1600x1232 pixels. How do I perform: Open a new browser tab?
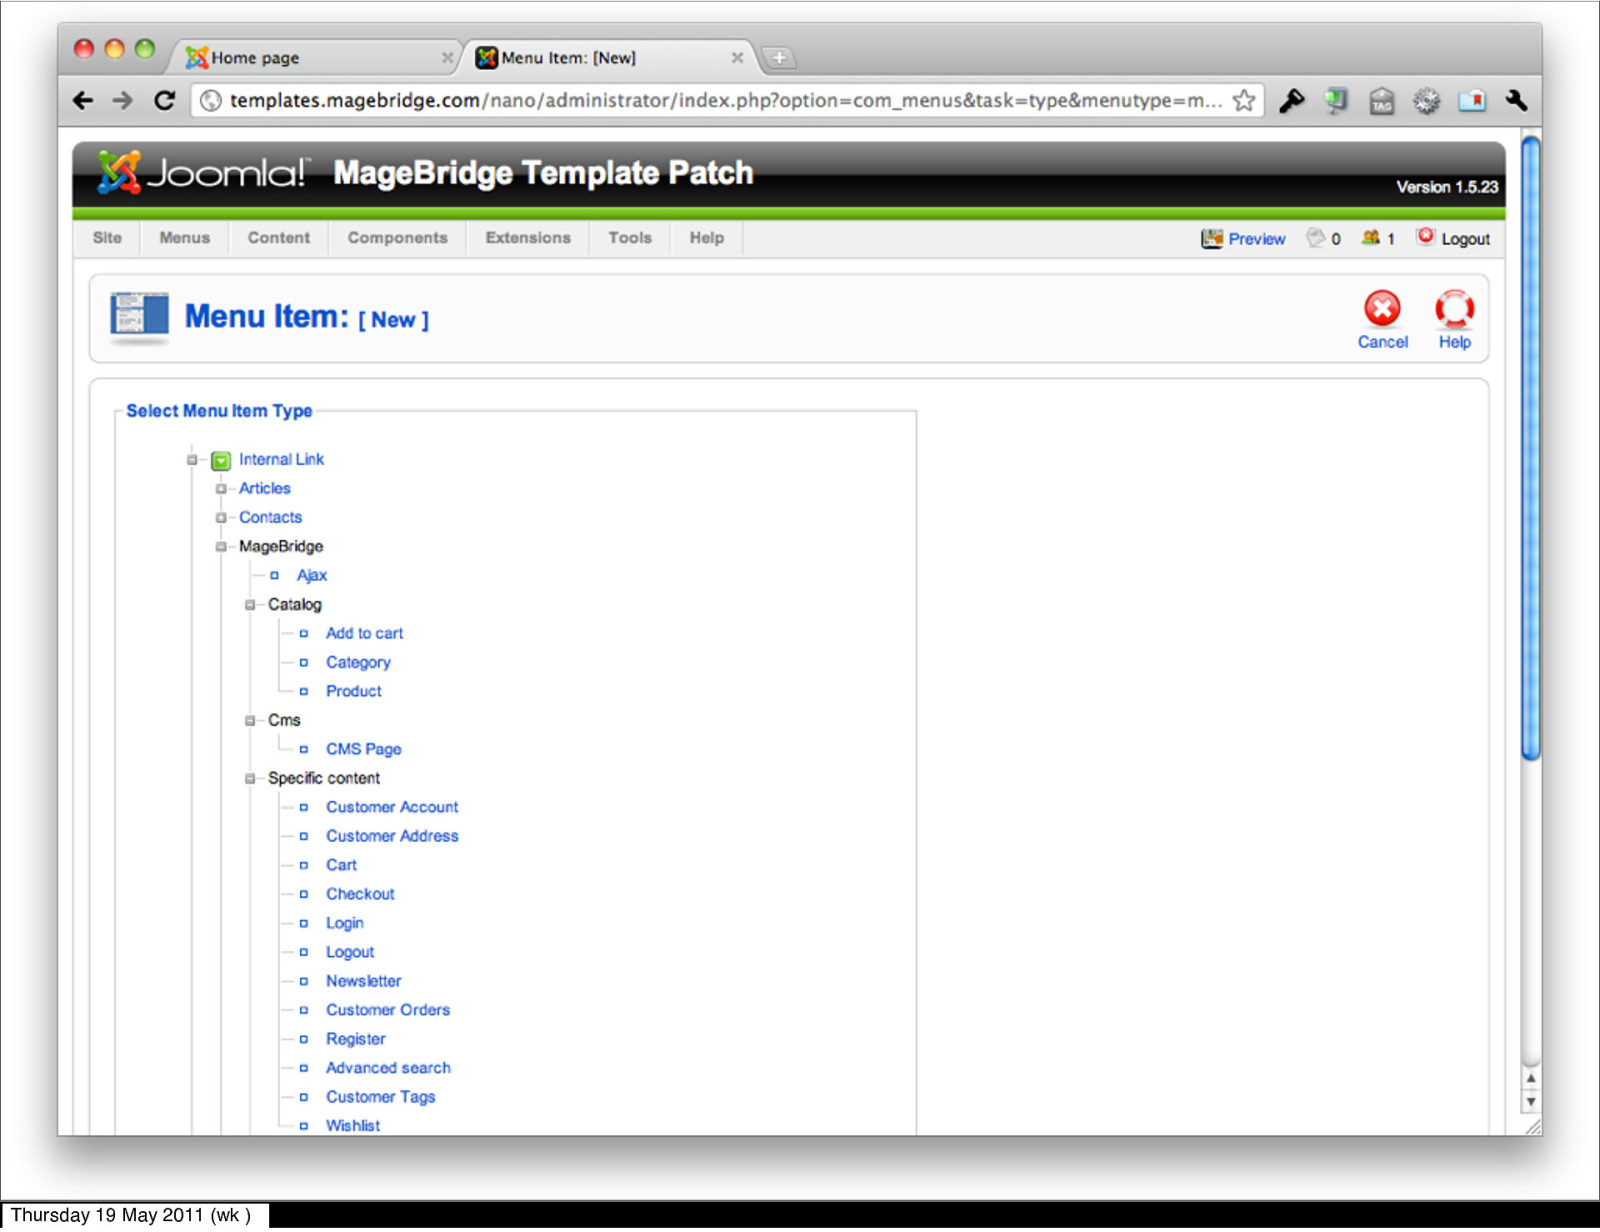(779, 58)
